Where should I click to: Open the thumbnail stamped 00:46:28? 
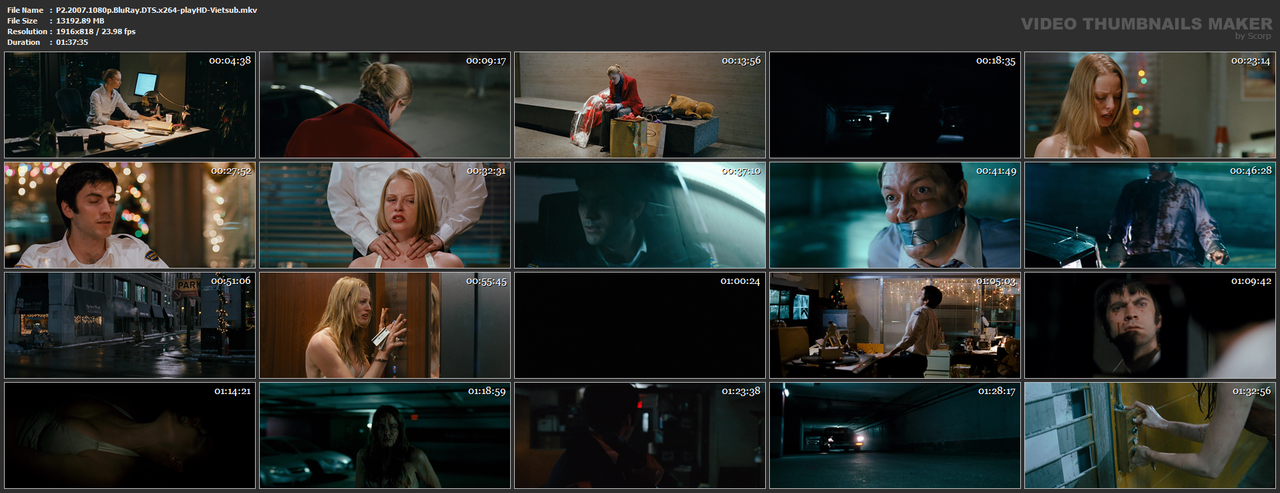[x=1150, y=215]
